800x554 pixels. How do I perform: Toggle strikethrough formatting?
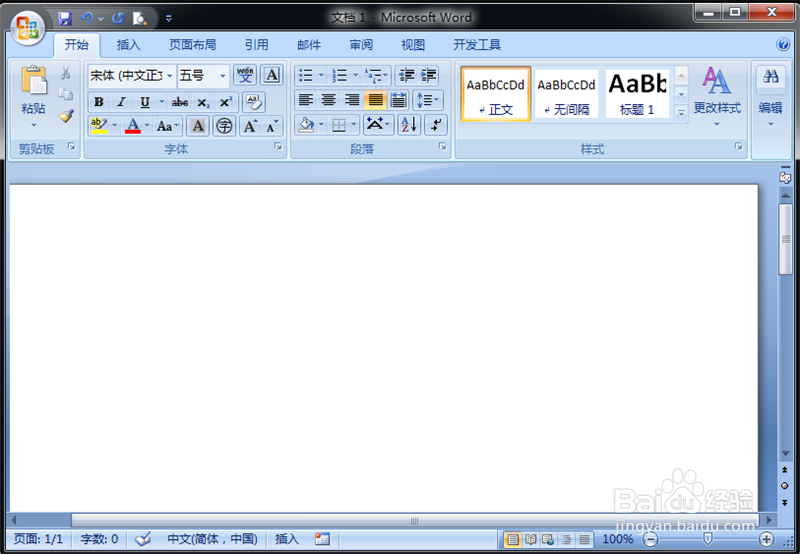[180, 102]
